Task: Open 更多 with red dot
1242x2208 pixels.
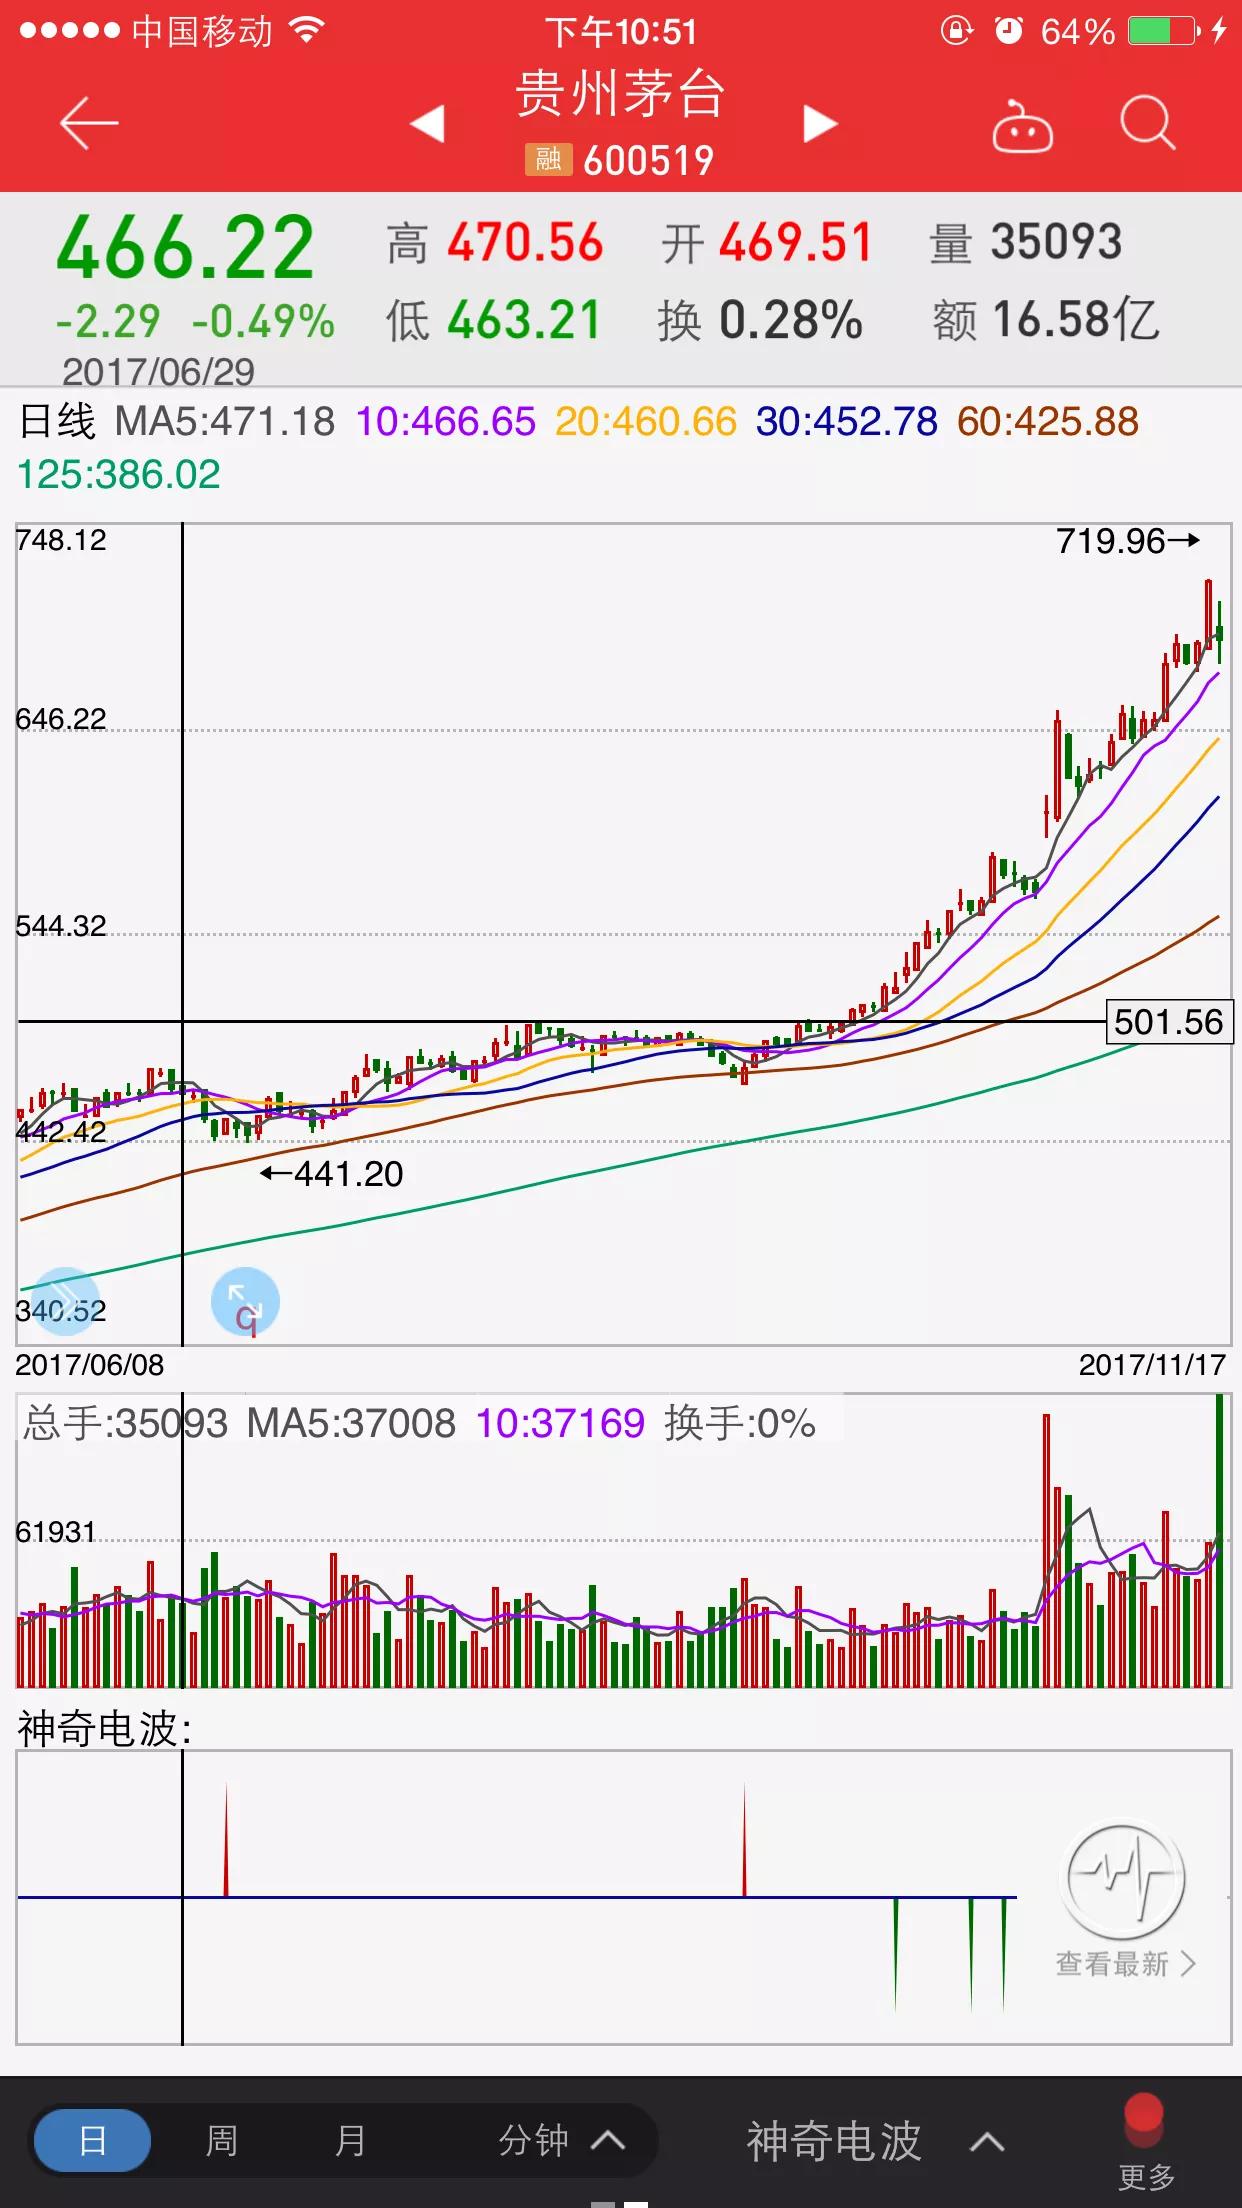Action: (1145, 2142)
